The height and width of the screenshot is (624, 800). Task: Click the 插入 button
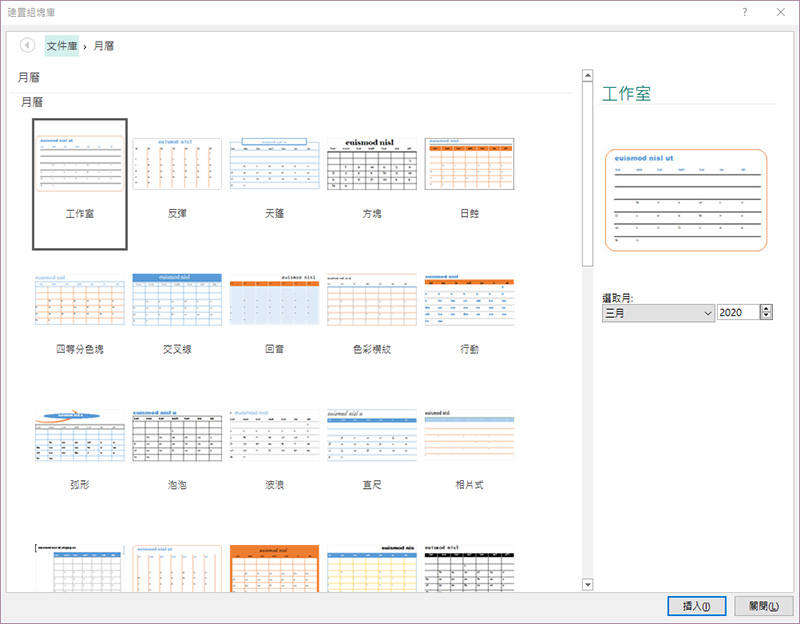(x=696, y=606)
